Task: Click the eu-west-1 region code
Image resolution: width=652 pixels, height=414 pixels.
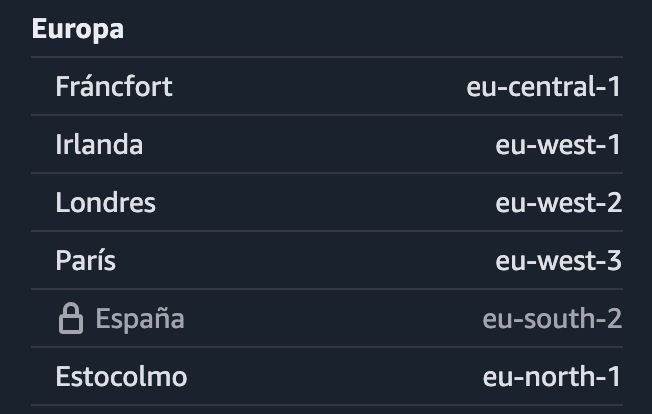Action: (x=558, y=145)
